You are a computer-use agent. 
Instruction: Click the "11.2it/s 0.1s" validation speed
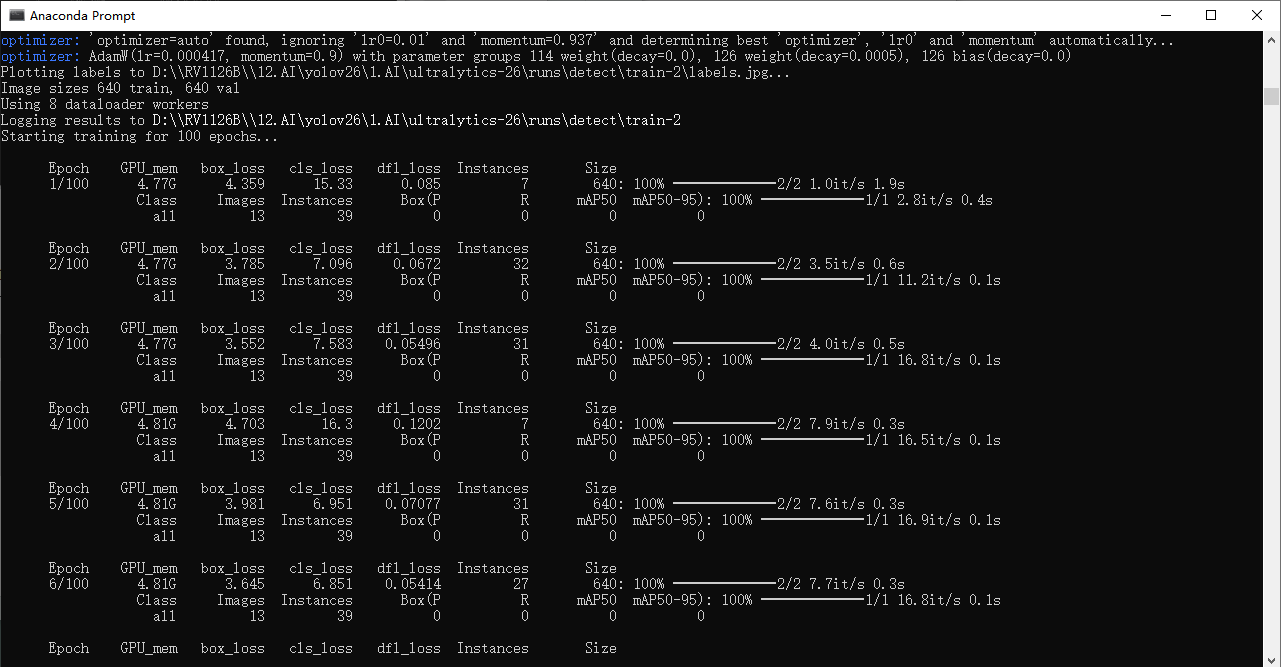click(949, 281)
